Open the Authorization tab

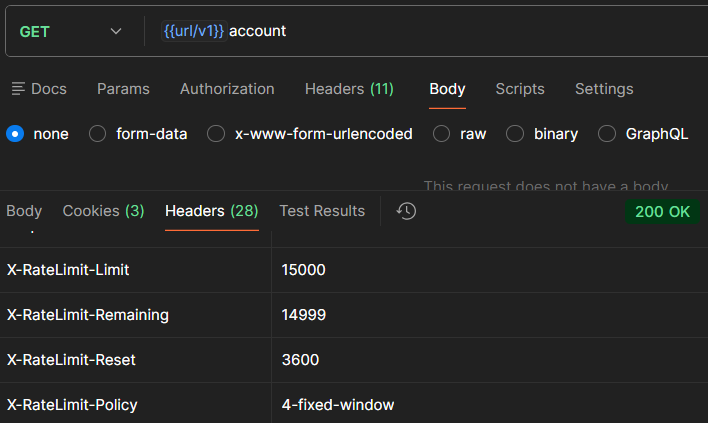(x=227, y=89)
